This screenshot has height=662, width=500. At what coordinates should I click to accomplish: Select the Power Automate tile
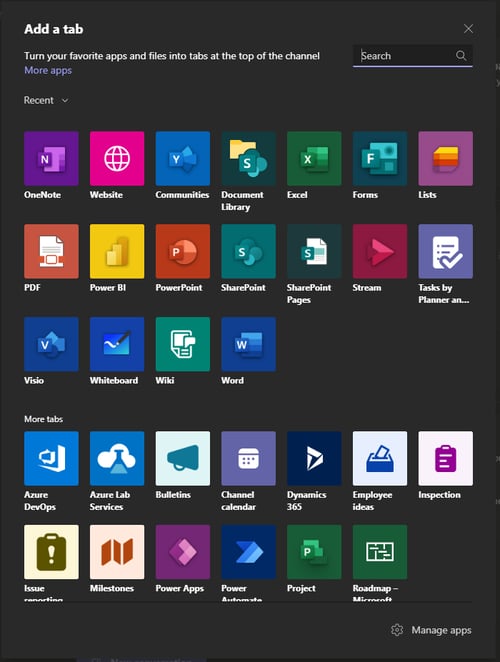248,552
